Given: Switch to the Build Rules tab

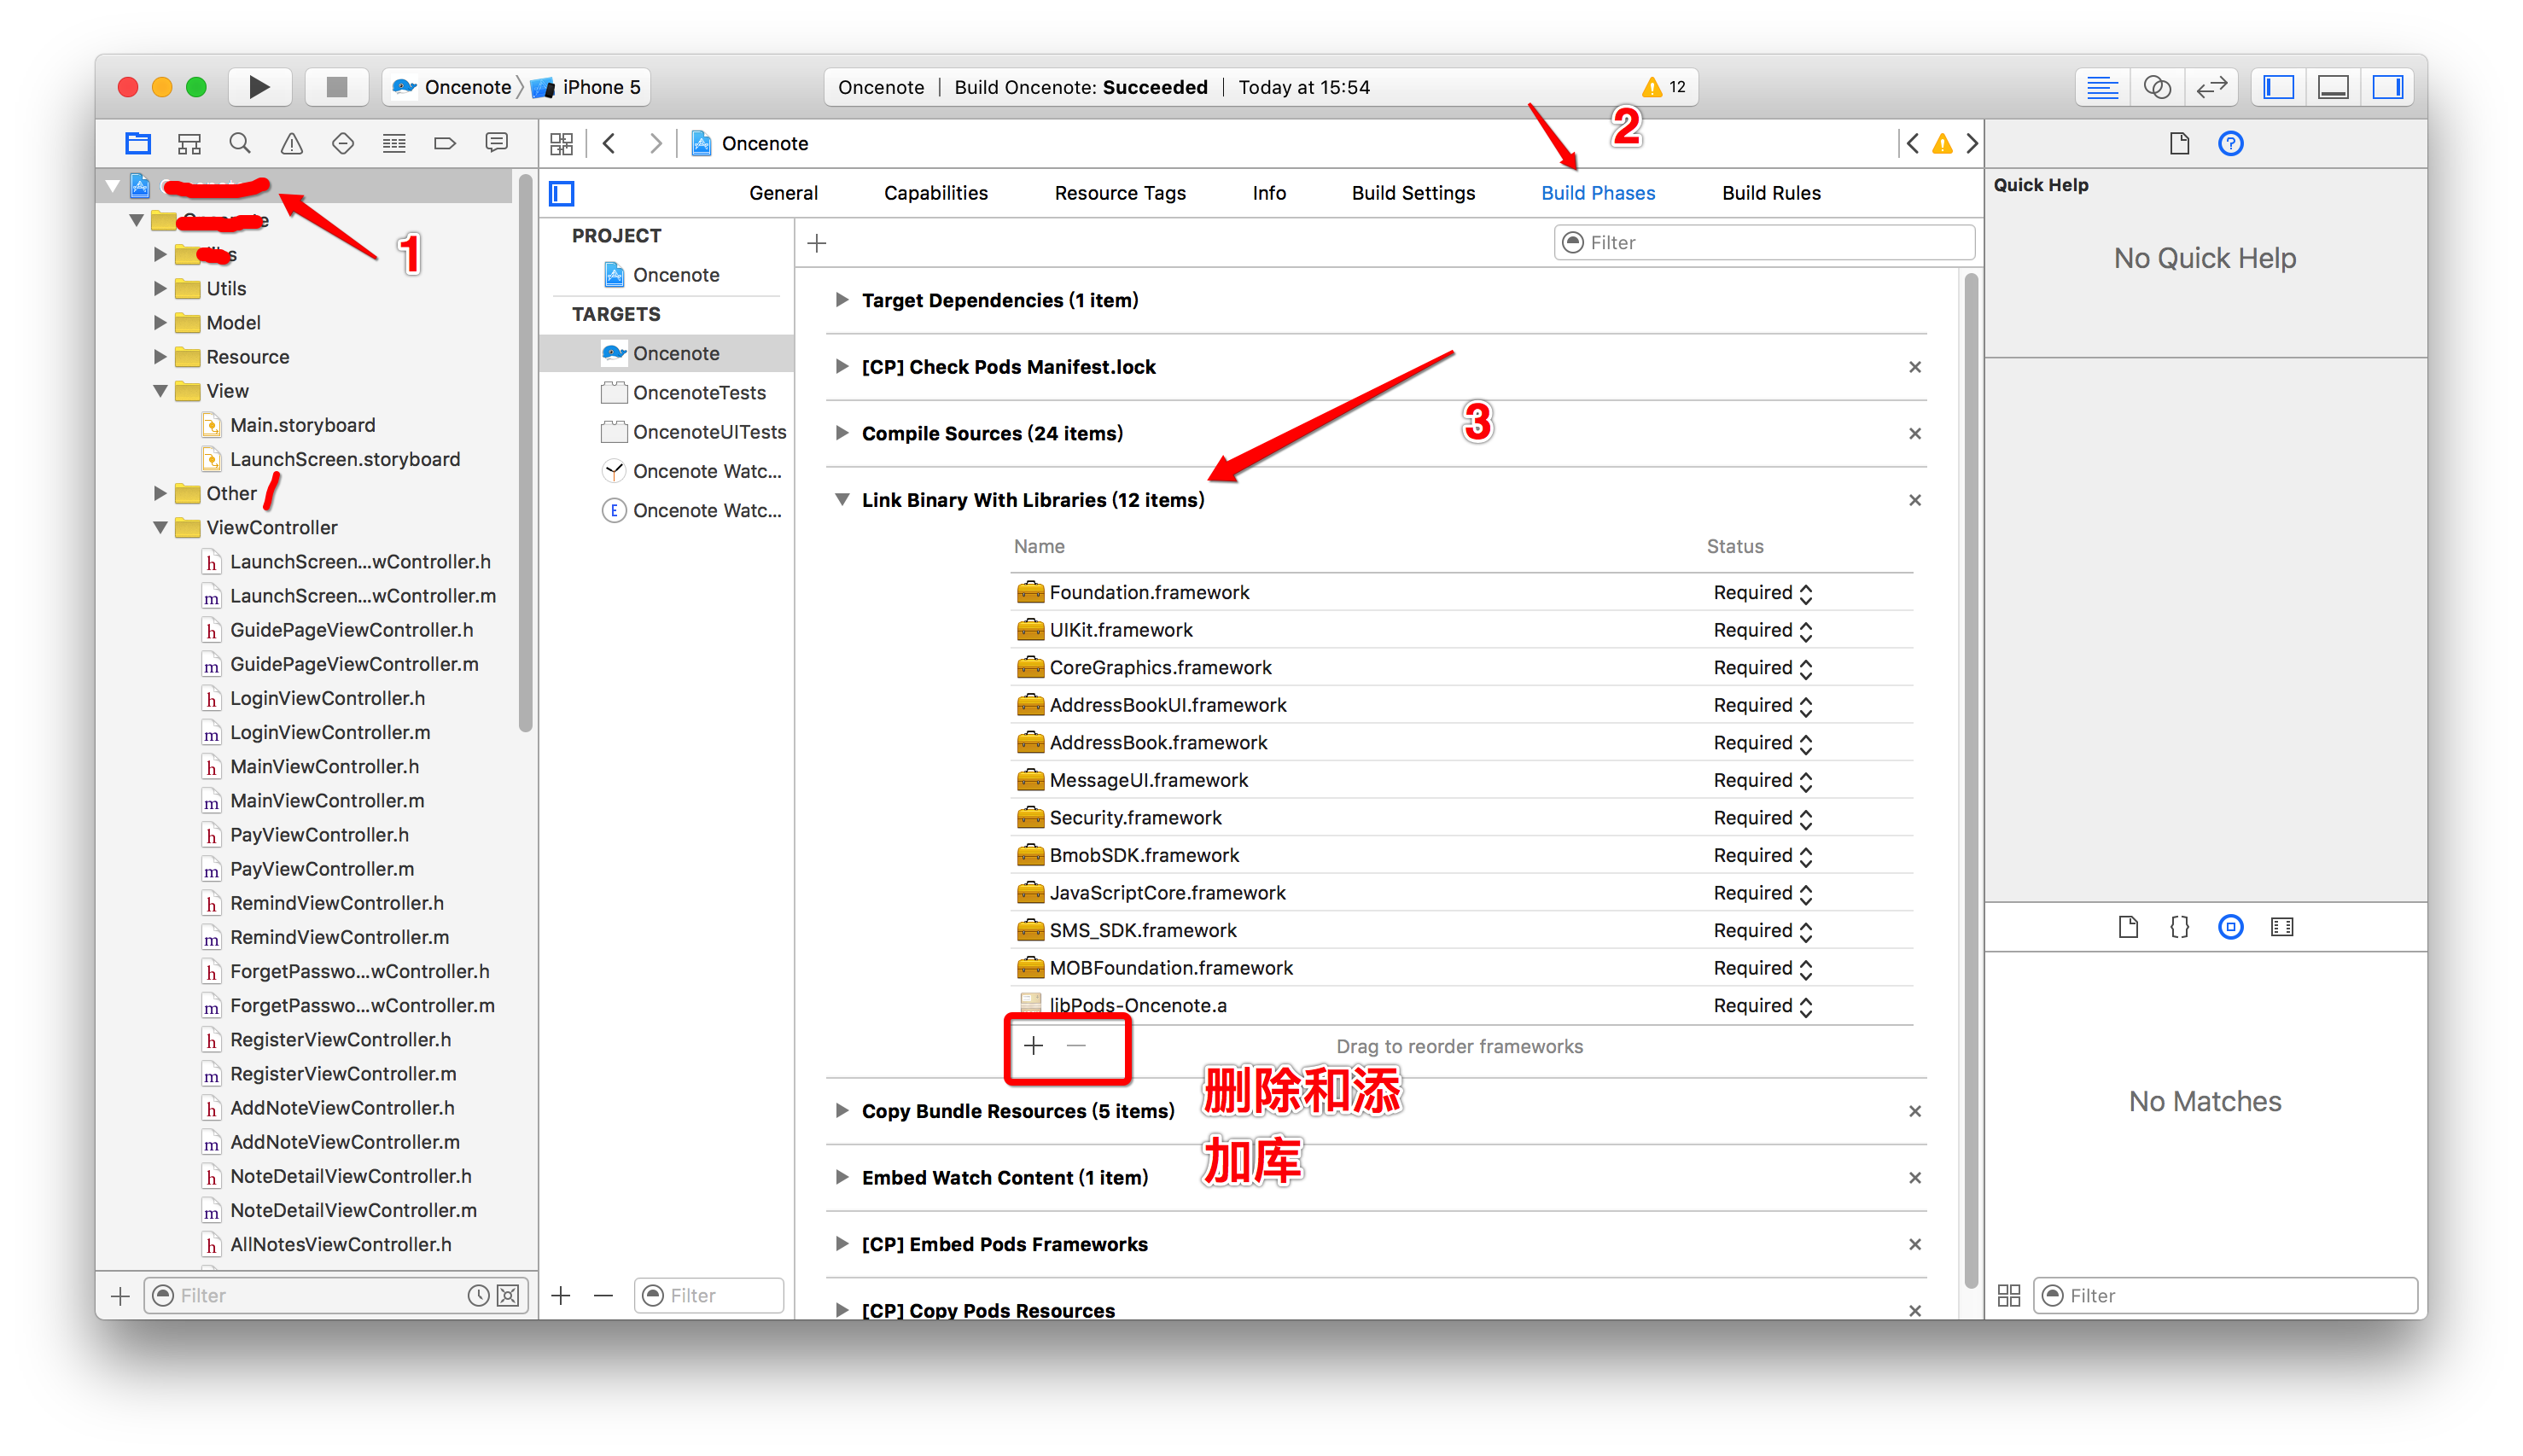Looking at the screenshot, I should [1771, 193].
